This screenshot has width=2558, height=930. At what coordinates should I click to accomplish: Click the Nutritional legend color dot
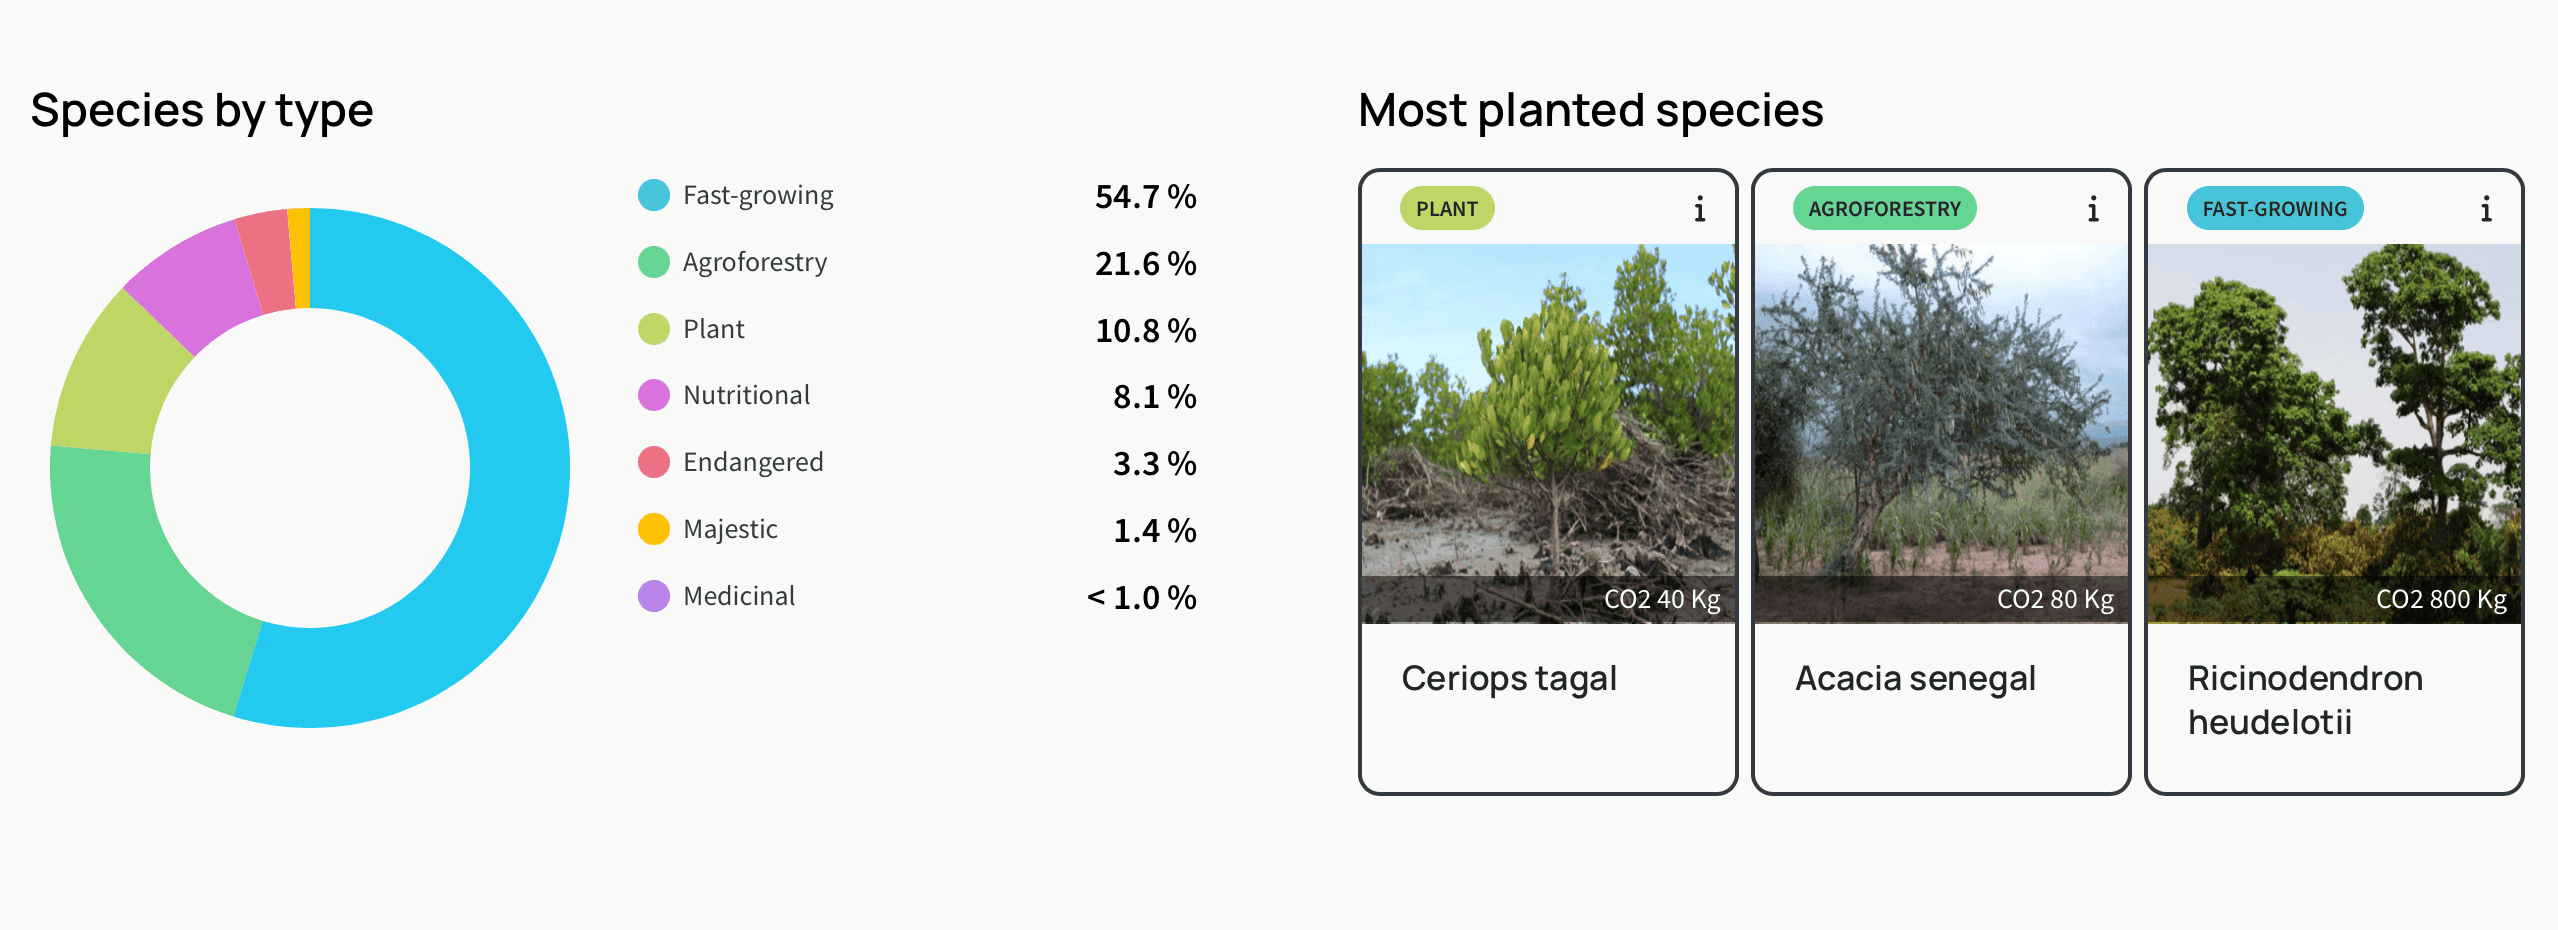click(654, 395)
